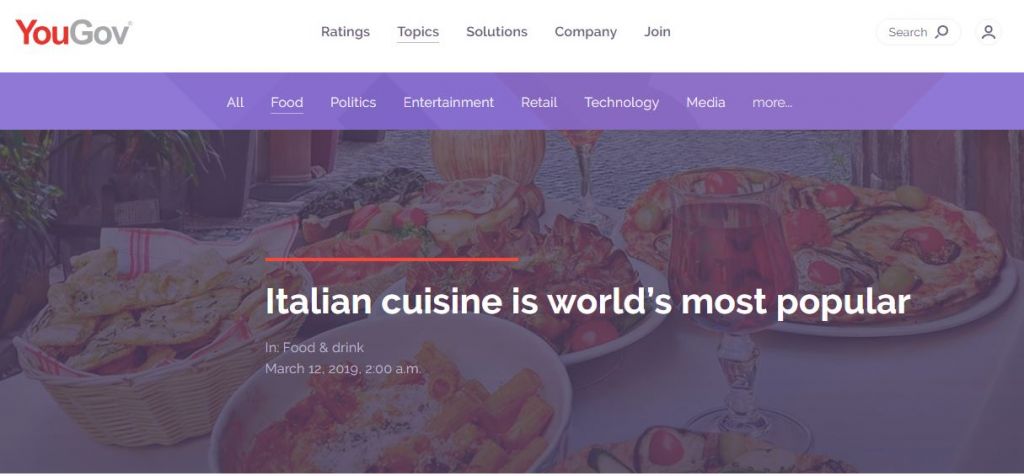The image size is (1024, 476).
Task: Select the Retail topic tab
Action: point(539,103)
